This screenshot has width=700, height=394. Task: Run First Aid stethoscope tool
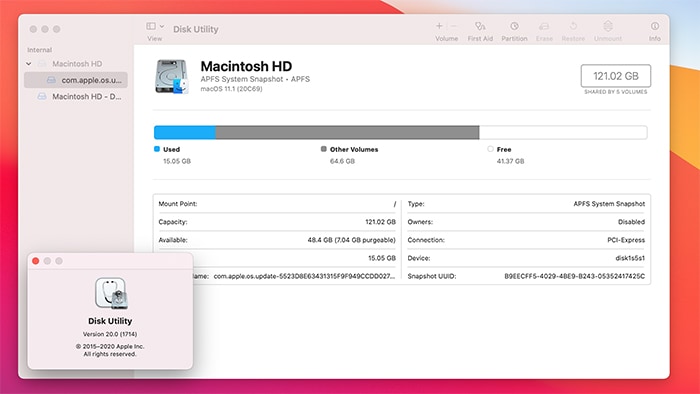pos(480,26)
